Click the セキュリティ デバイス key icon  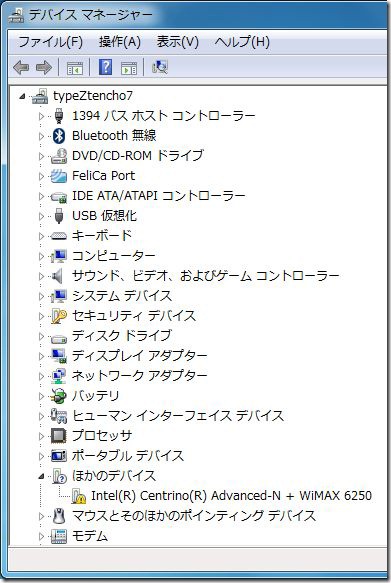(x=59, y=316)
